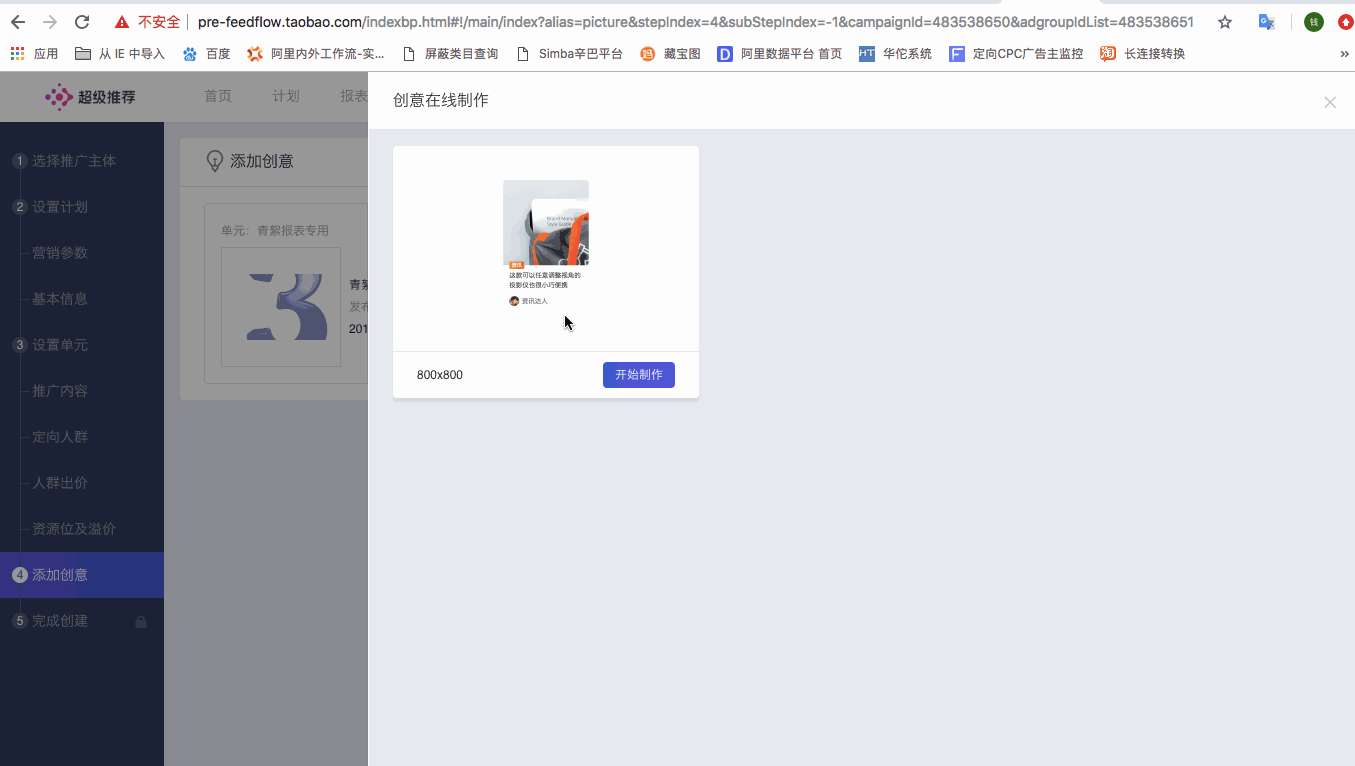Click the 百度 bookmark
The height and width of the screenshot is (766, 1355).
point(207,54)
